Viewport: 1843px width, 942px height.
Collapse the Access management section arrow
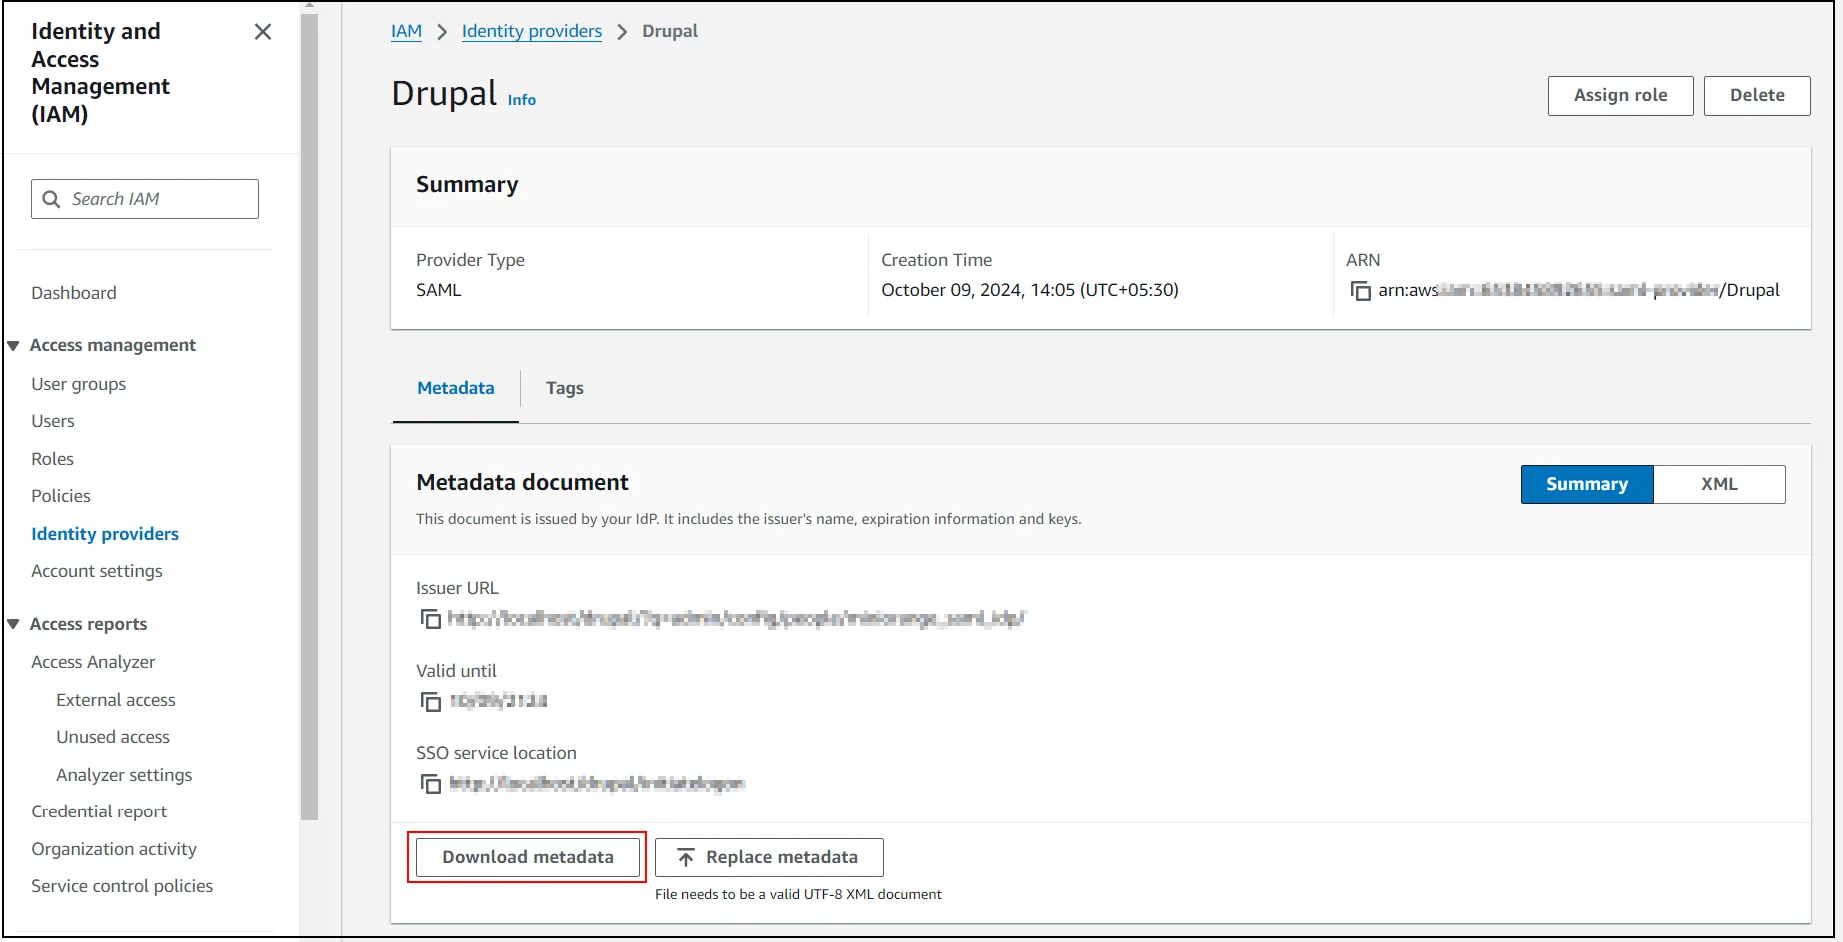[x=14, y=346]
